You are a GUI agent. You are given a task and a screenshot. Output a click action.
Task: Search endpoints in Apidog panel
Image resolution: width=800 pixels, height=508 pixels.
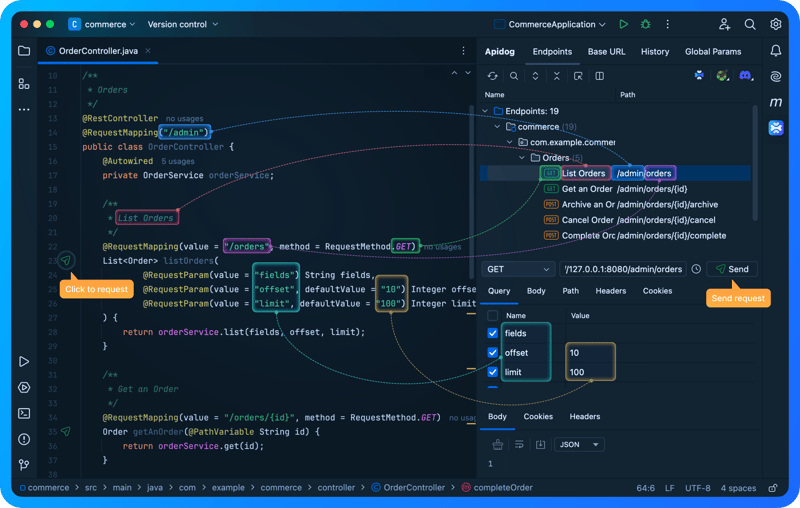point(514,75)
